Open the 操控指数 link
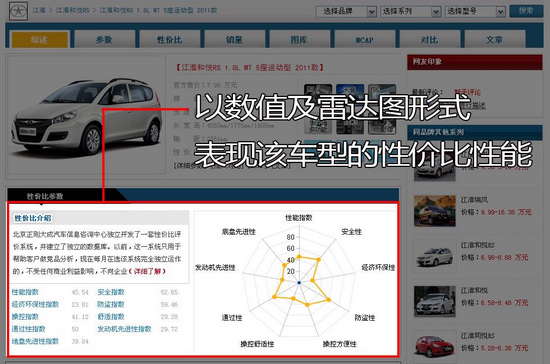 25,316
